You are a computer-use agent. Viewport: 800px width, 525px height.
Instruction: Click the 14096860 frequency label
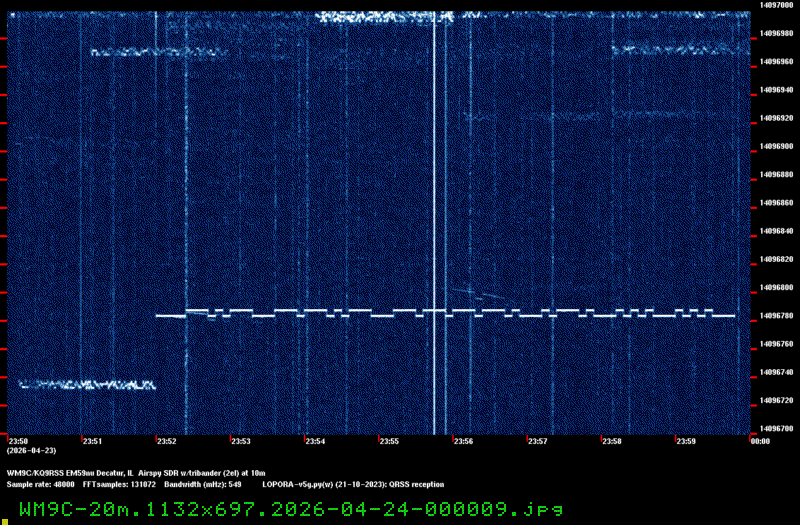[776, 203]
